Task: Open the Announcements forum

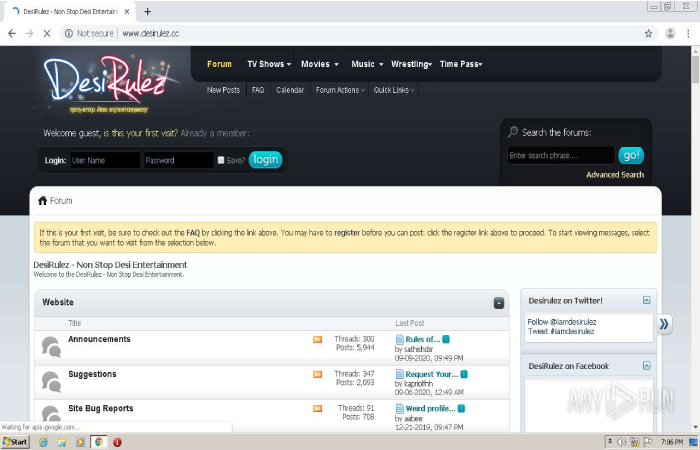Action: [99, 339]
